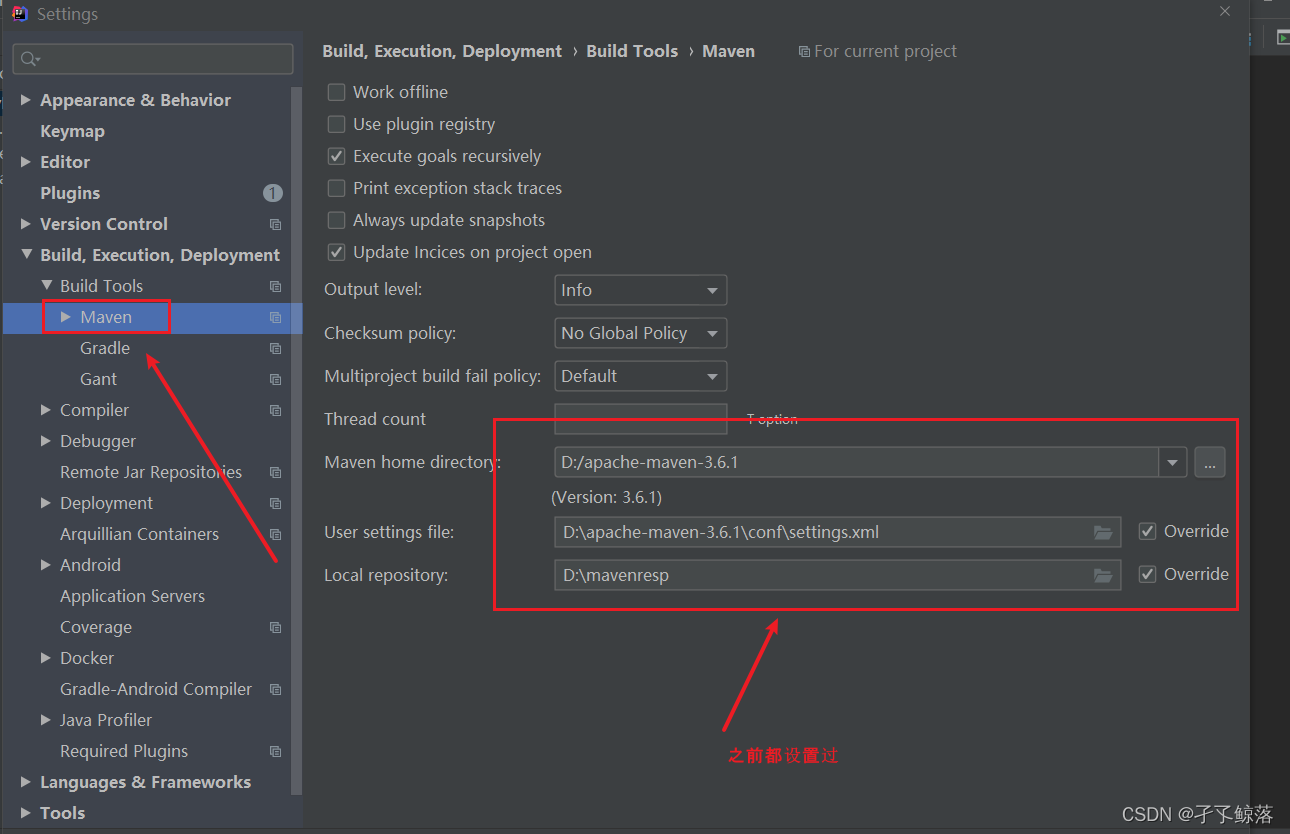
Task: Toggle Override for User settings file
Action: coord(1148,531)
